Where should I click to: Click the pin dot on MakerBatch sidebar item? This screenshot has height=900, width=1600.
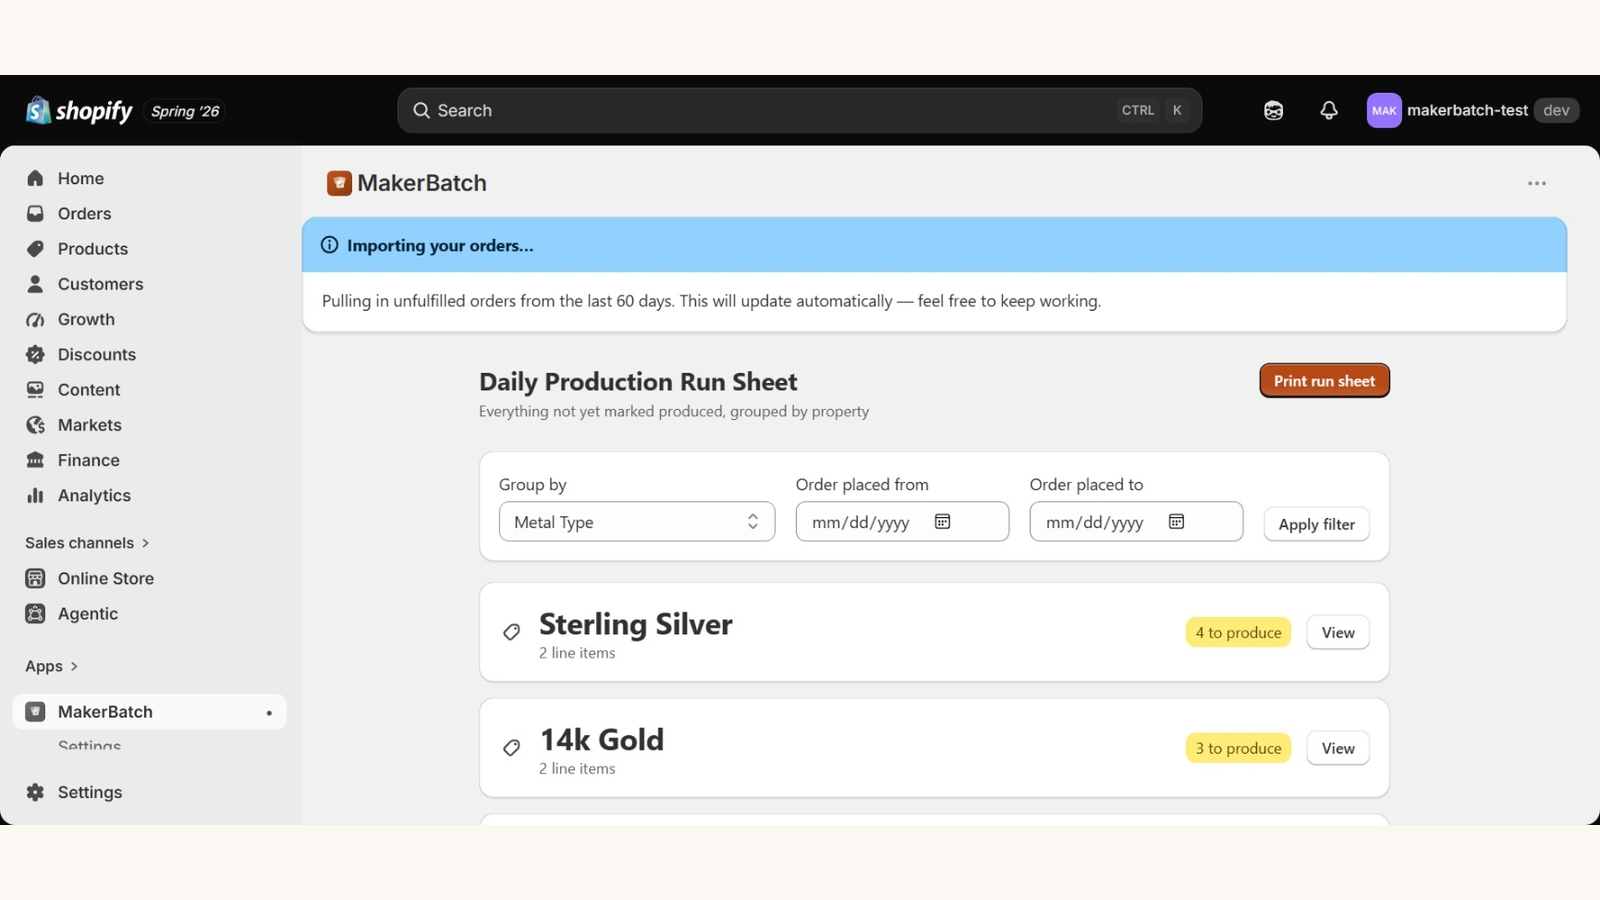coord(269,713)
